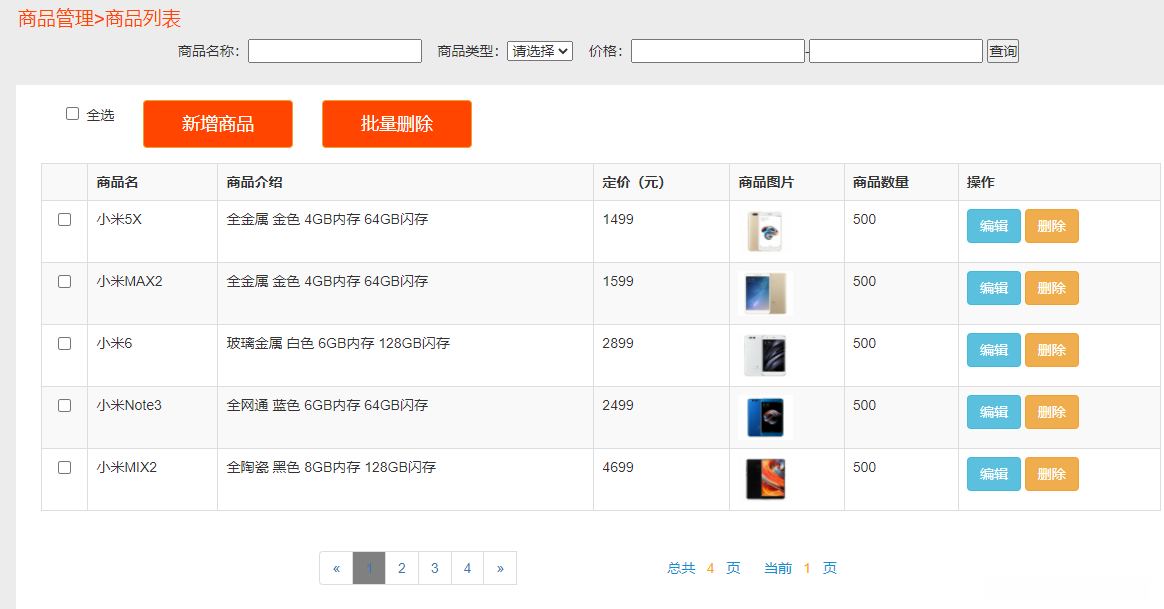
Task: Click 编辑 for 小米Note3
Action: point(993,412)
